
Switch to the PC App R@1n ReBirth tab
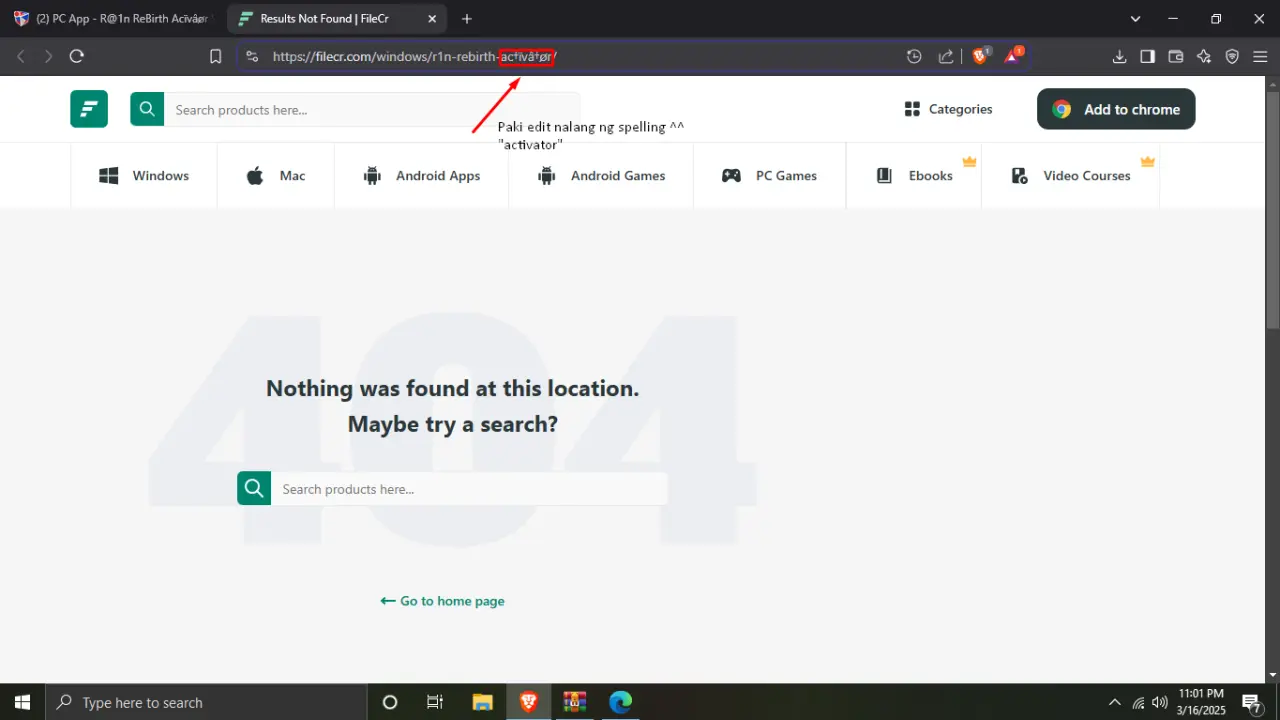[x=113, y=19]
